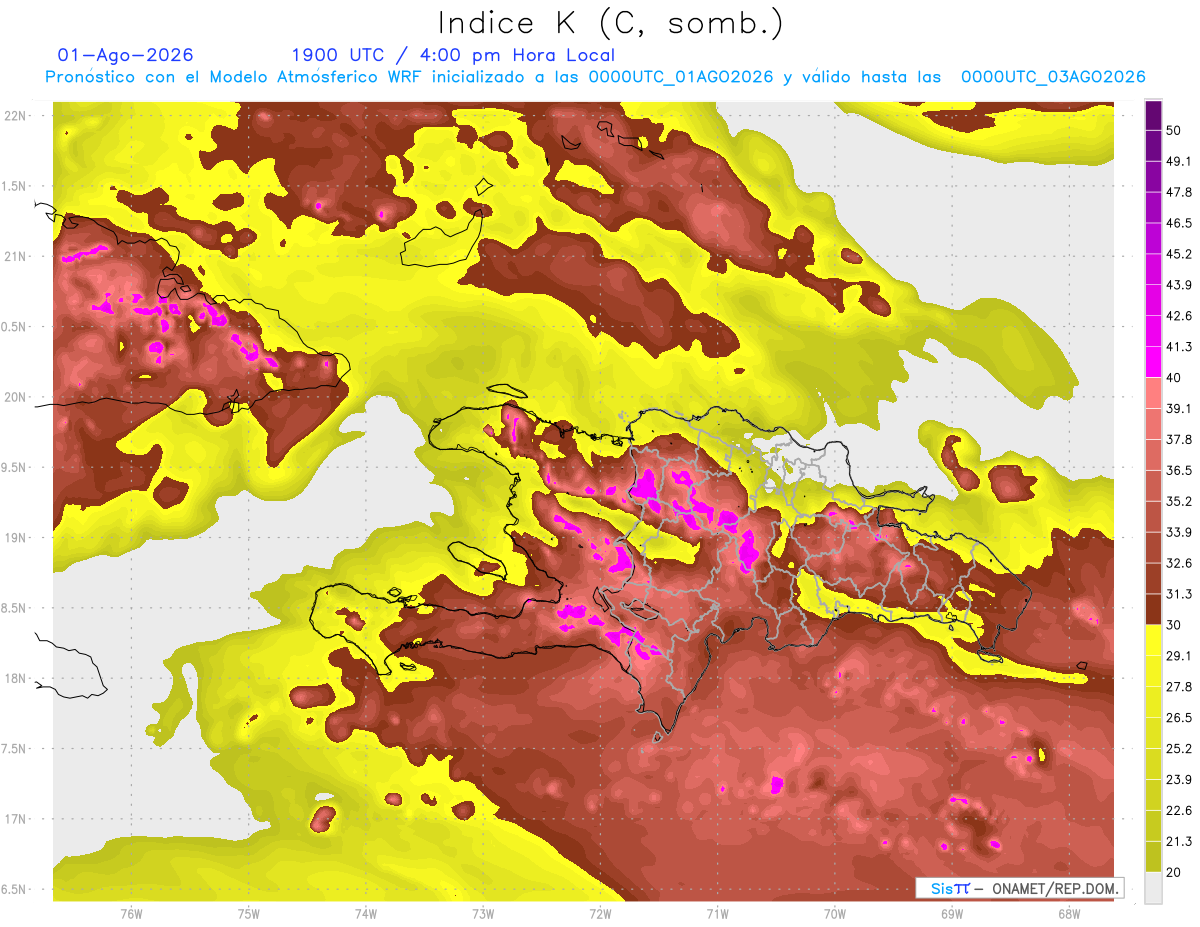Click the colorbar value '45.2'
This screenshot has height=927, width=1200.
point(1178,254)
